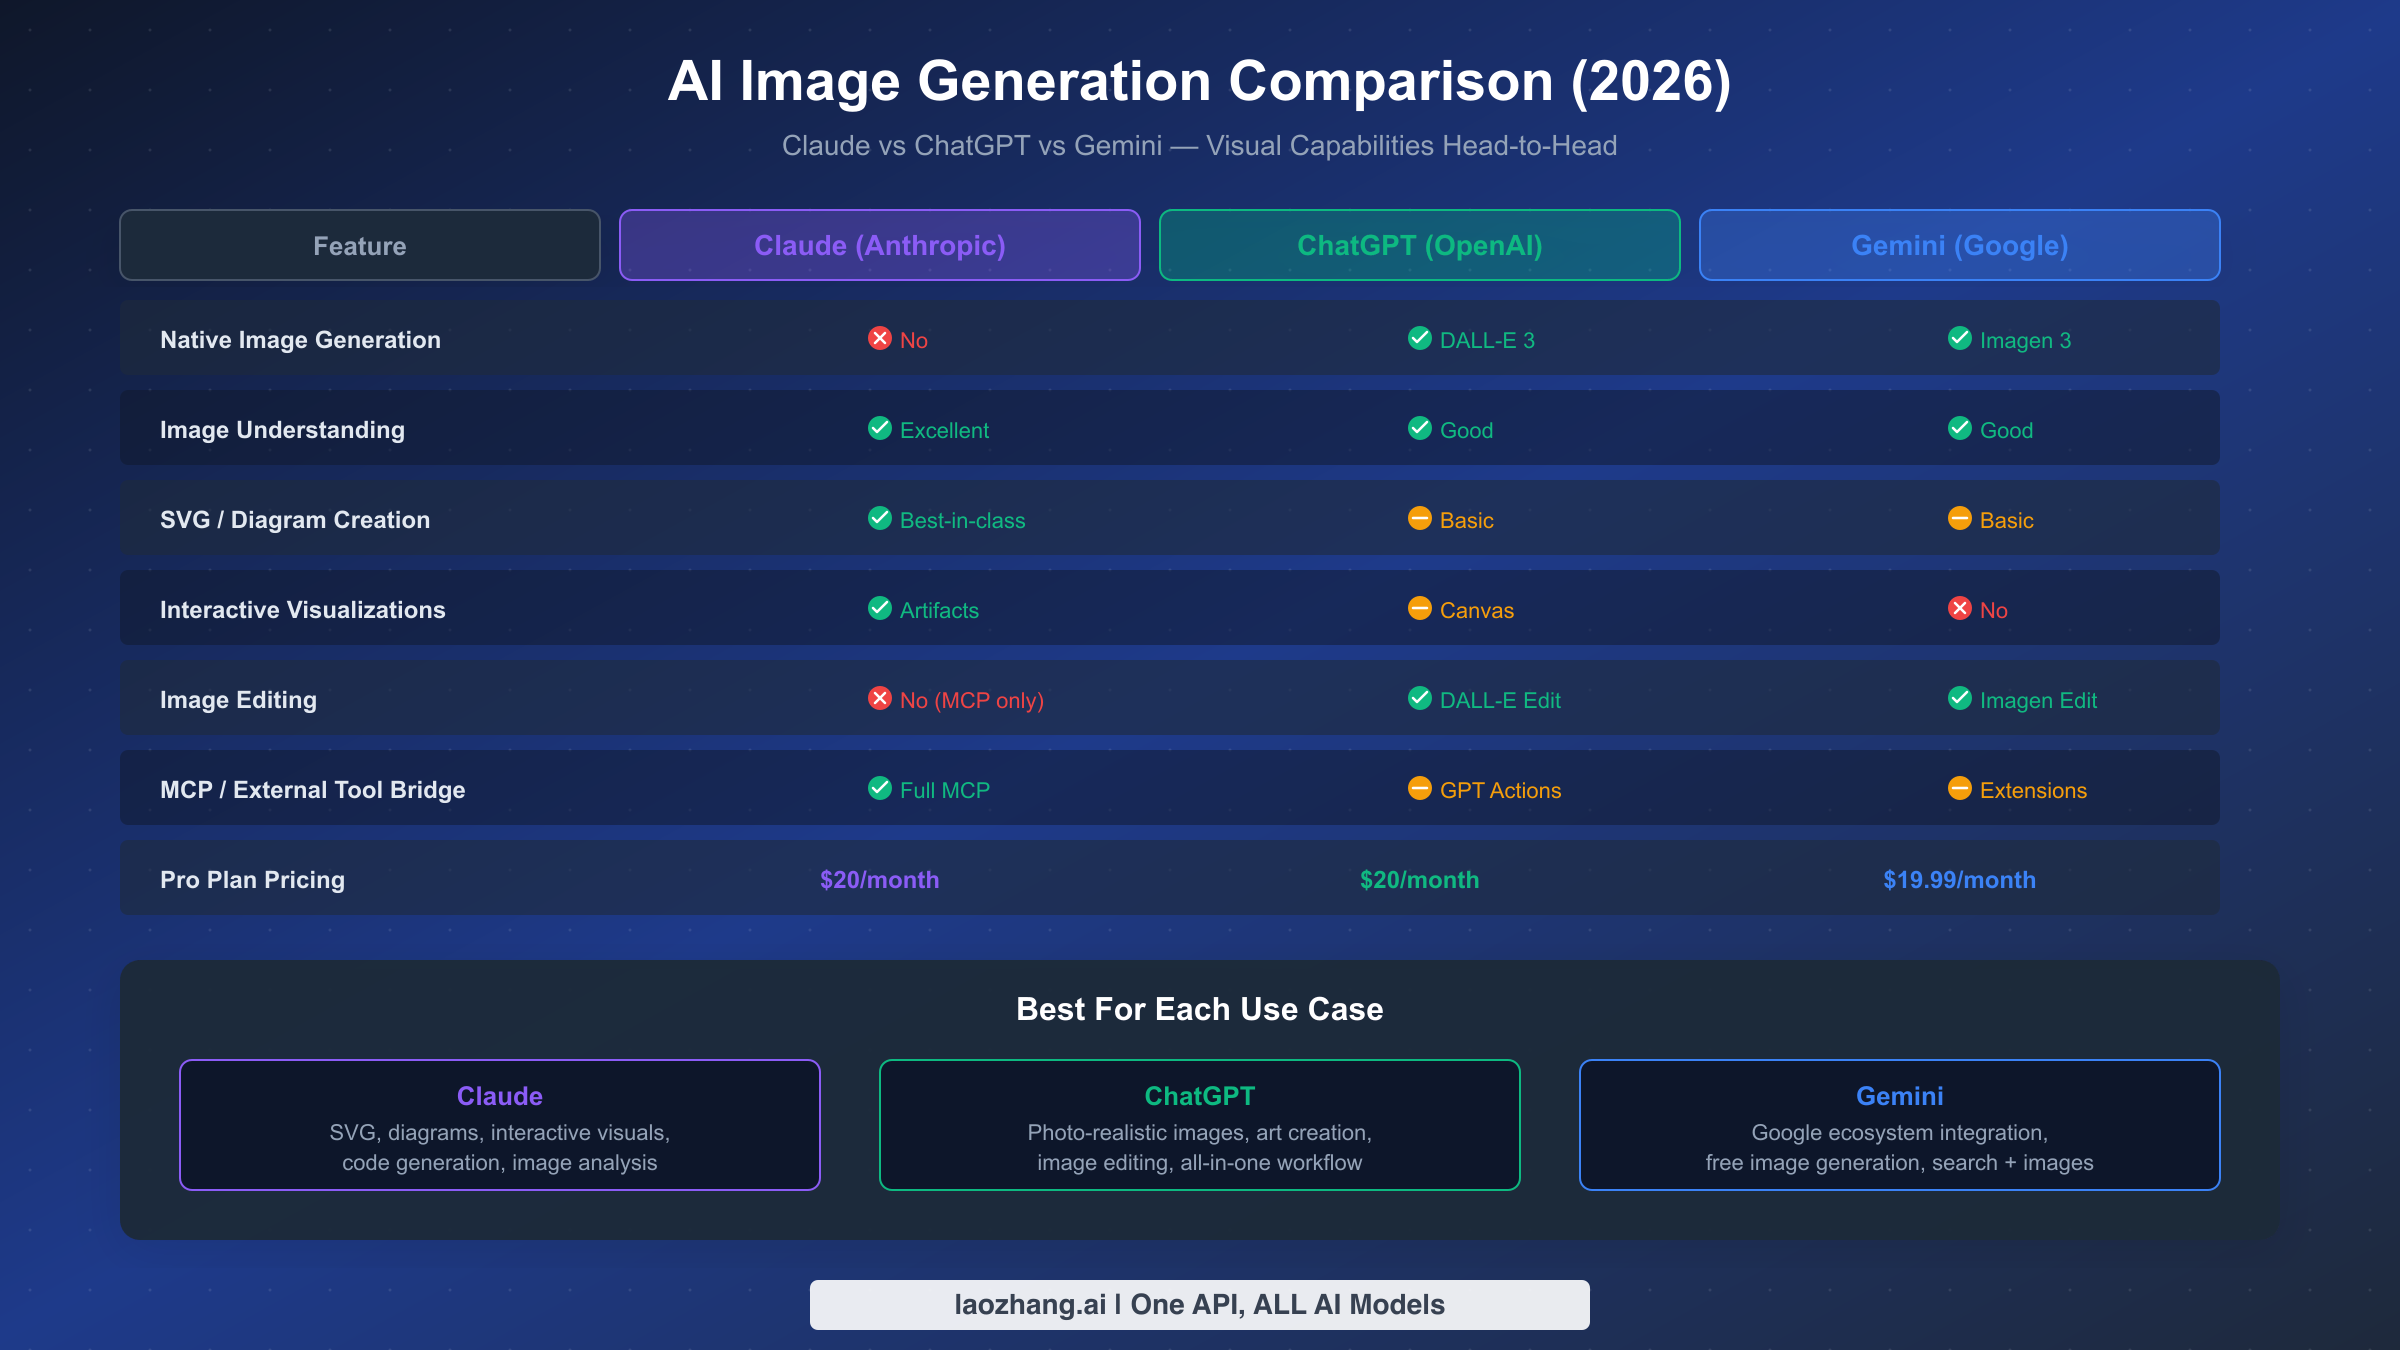
Task: Click the Gemini ecosystem integration card
Action: [1899, 1124]
